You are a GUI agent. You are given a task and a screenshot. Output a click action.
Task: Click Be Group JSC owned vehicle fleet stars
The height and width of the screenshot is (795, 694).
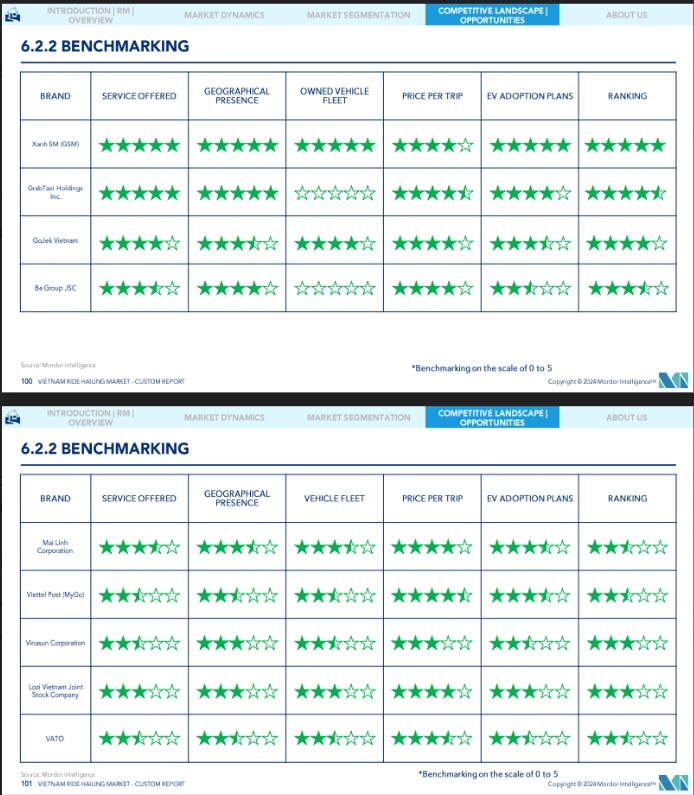[x=335, y=288]
